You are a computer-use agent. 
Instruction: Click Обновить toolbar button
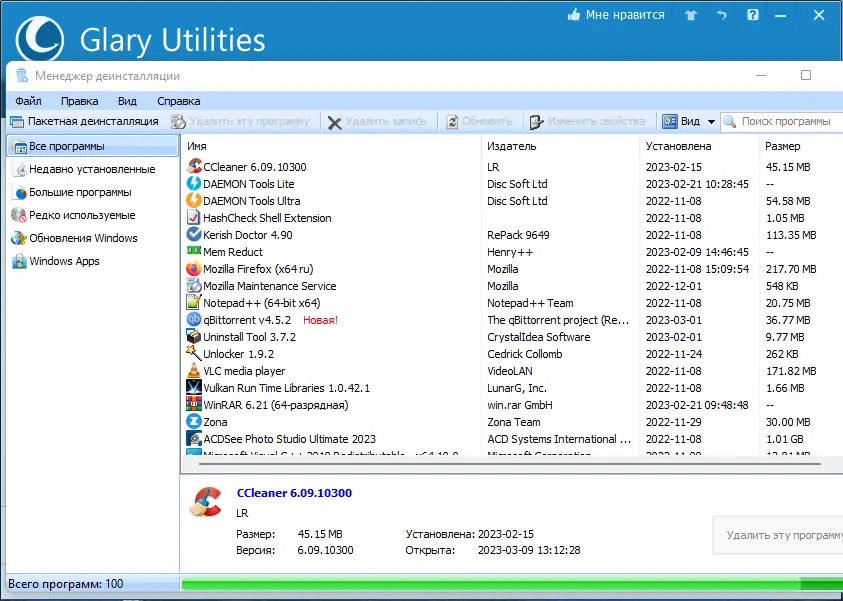click(480, 121)
